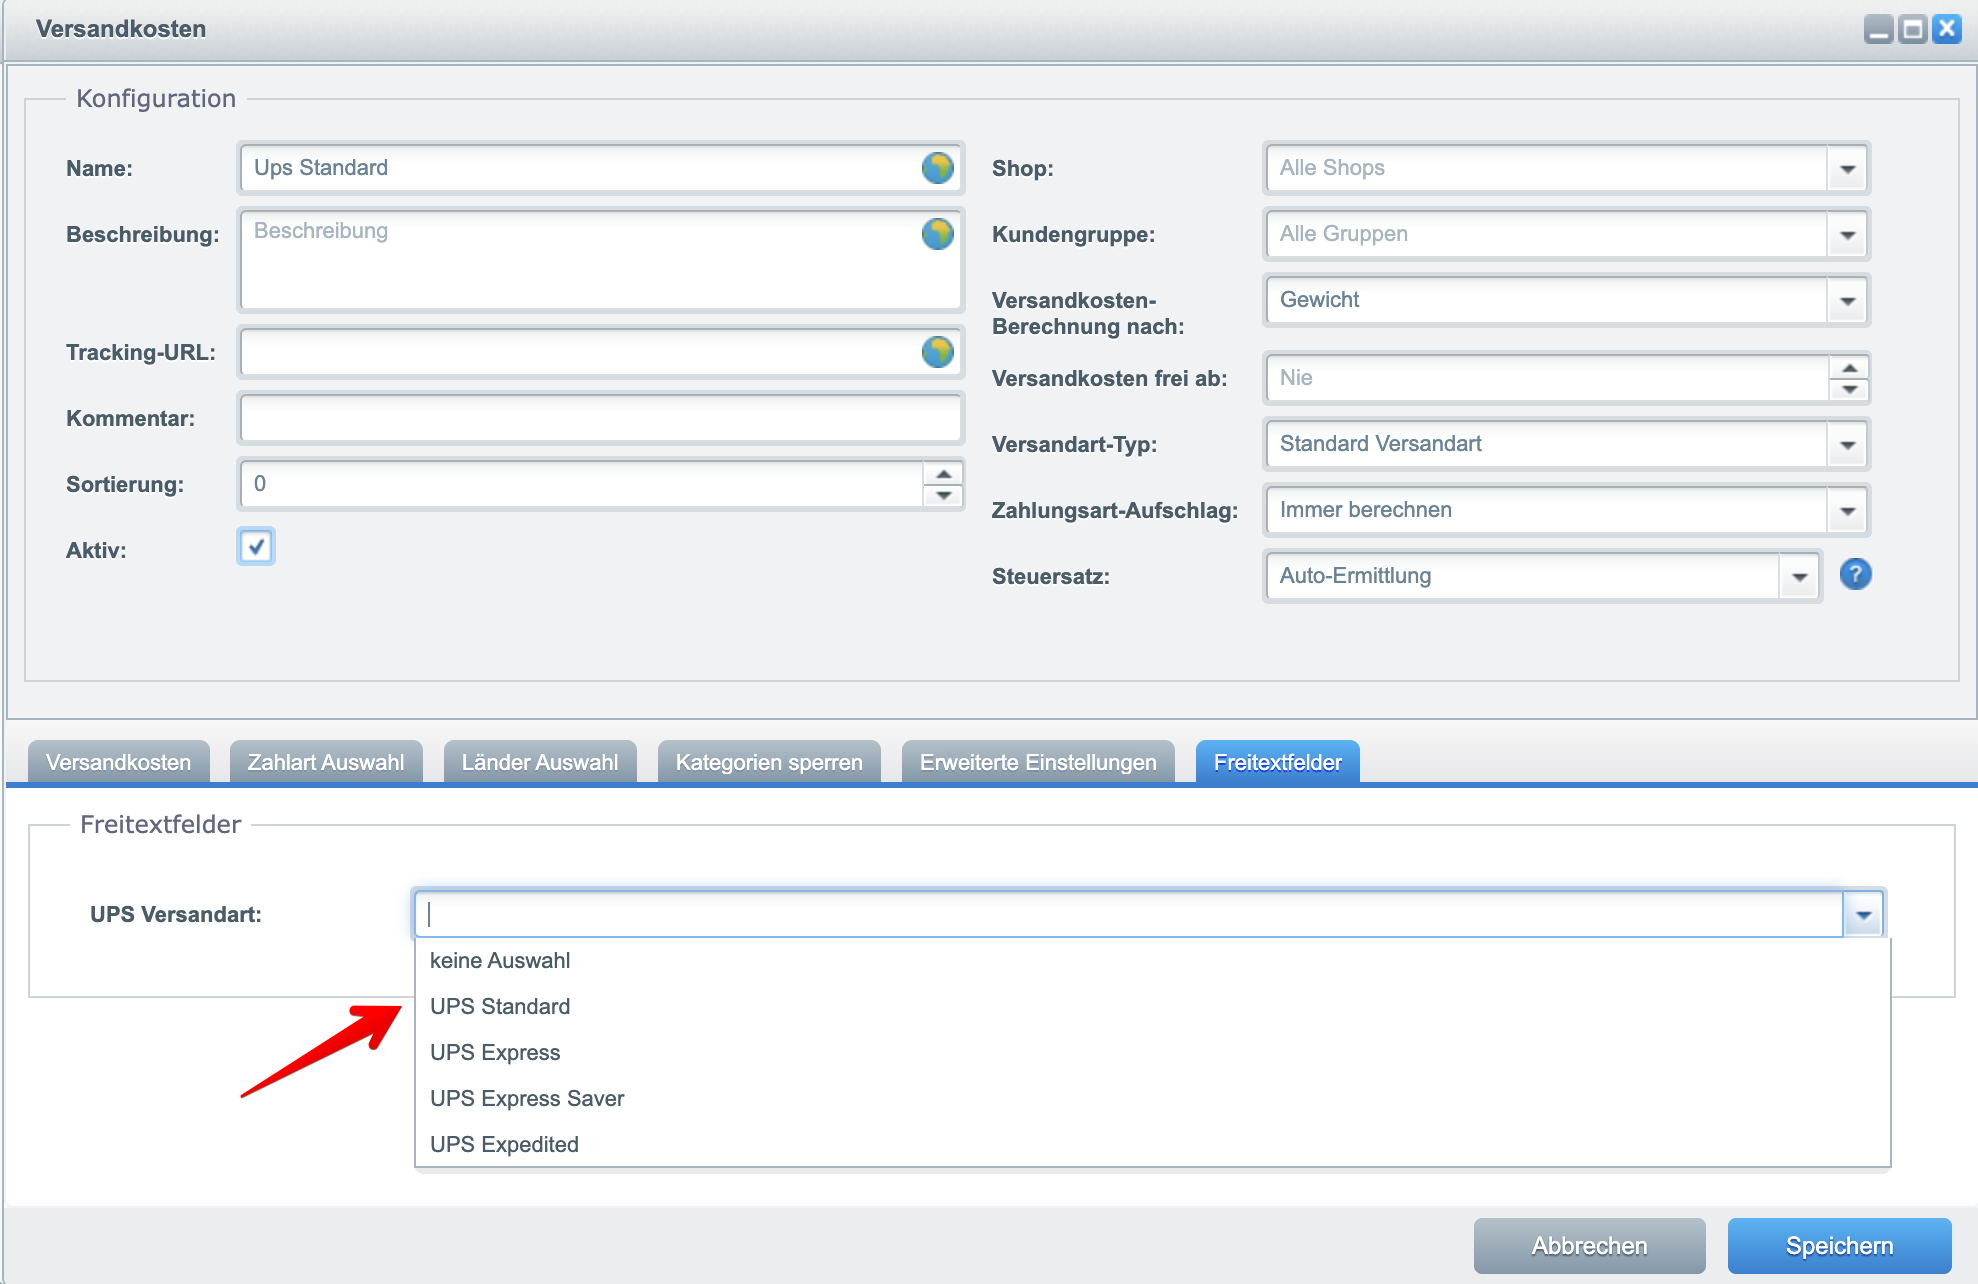
Task: Maximize the Versandkosten window
Action: tap(1912, 29)
